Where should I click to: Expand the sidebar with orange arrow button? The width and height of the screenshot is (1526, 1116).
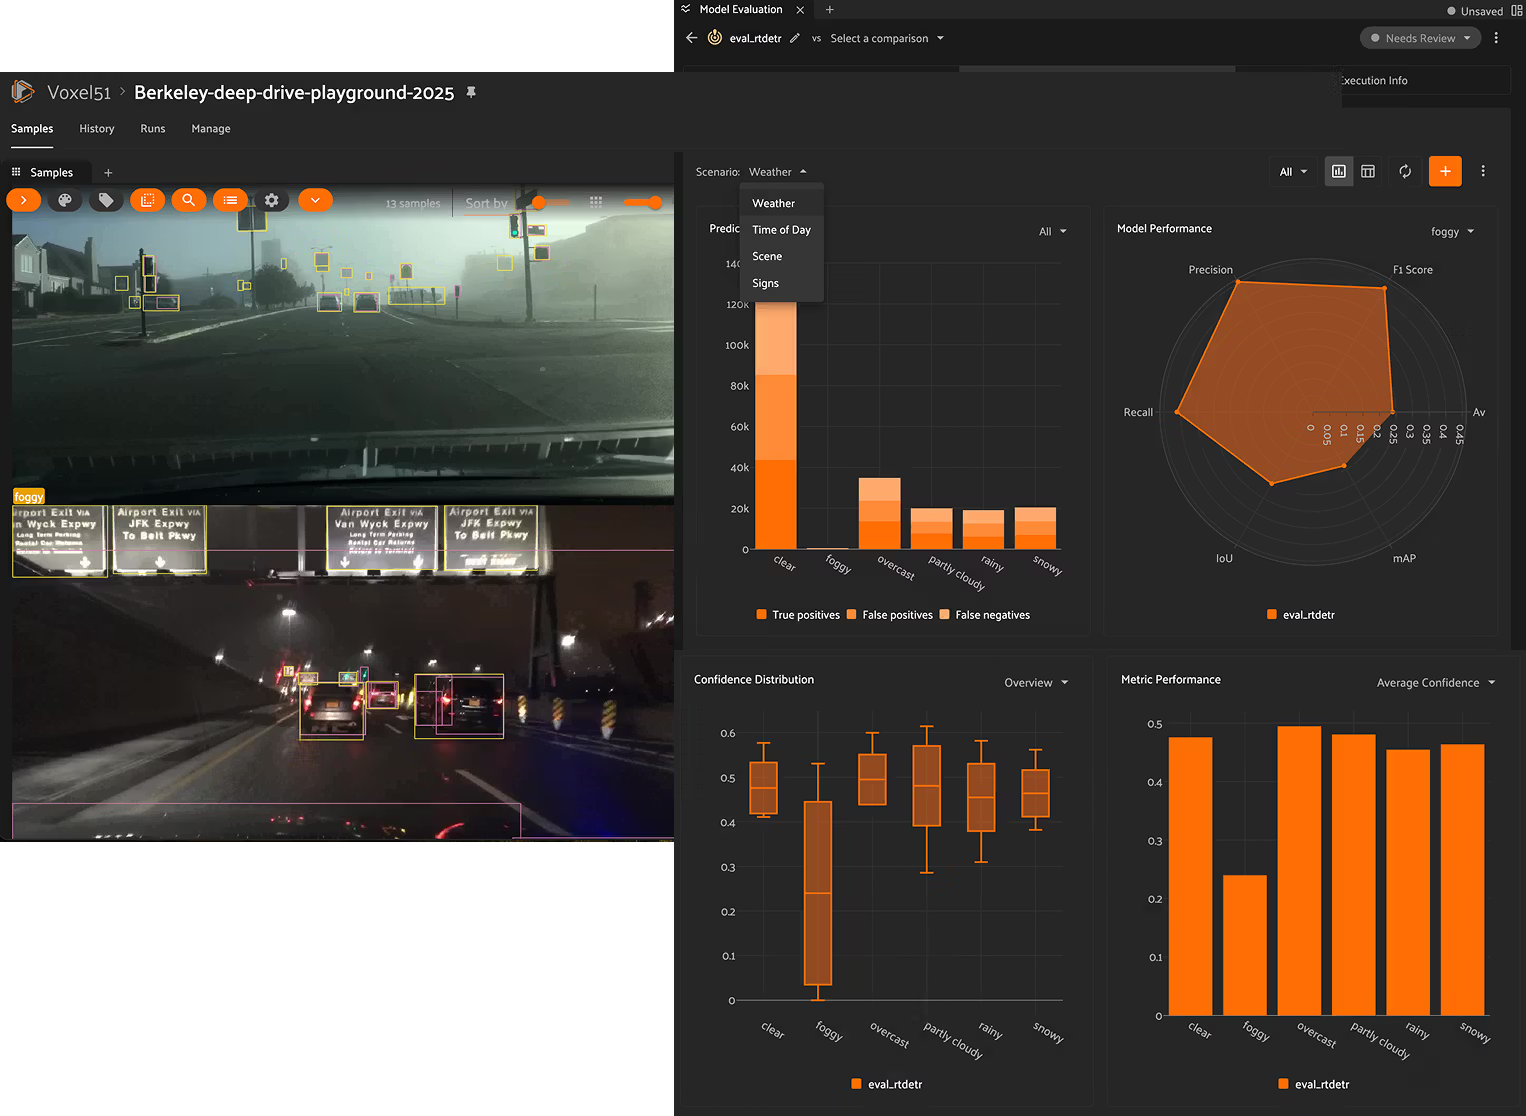coord(23,200)
